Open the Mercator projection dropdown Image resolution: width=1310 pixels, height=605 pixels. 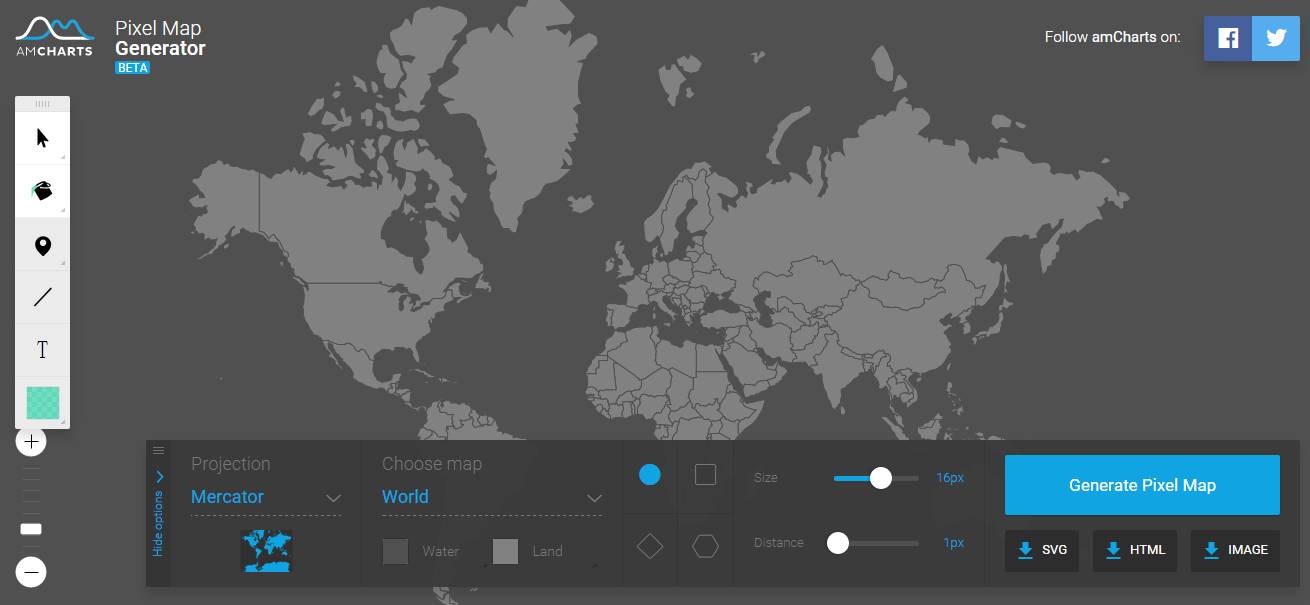pyautogui.click(x=266, y=497)
